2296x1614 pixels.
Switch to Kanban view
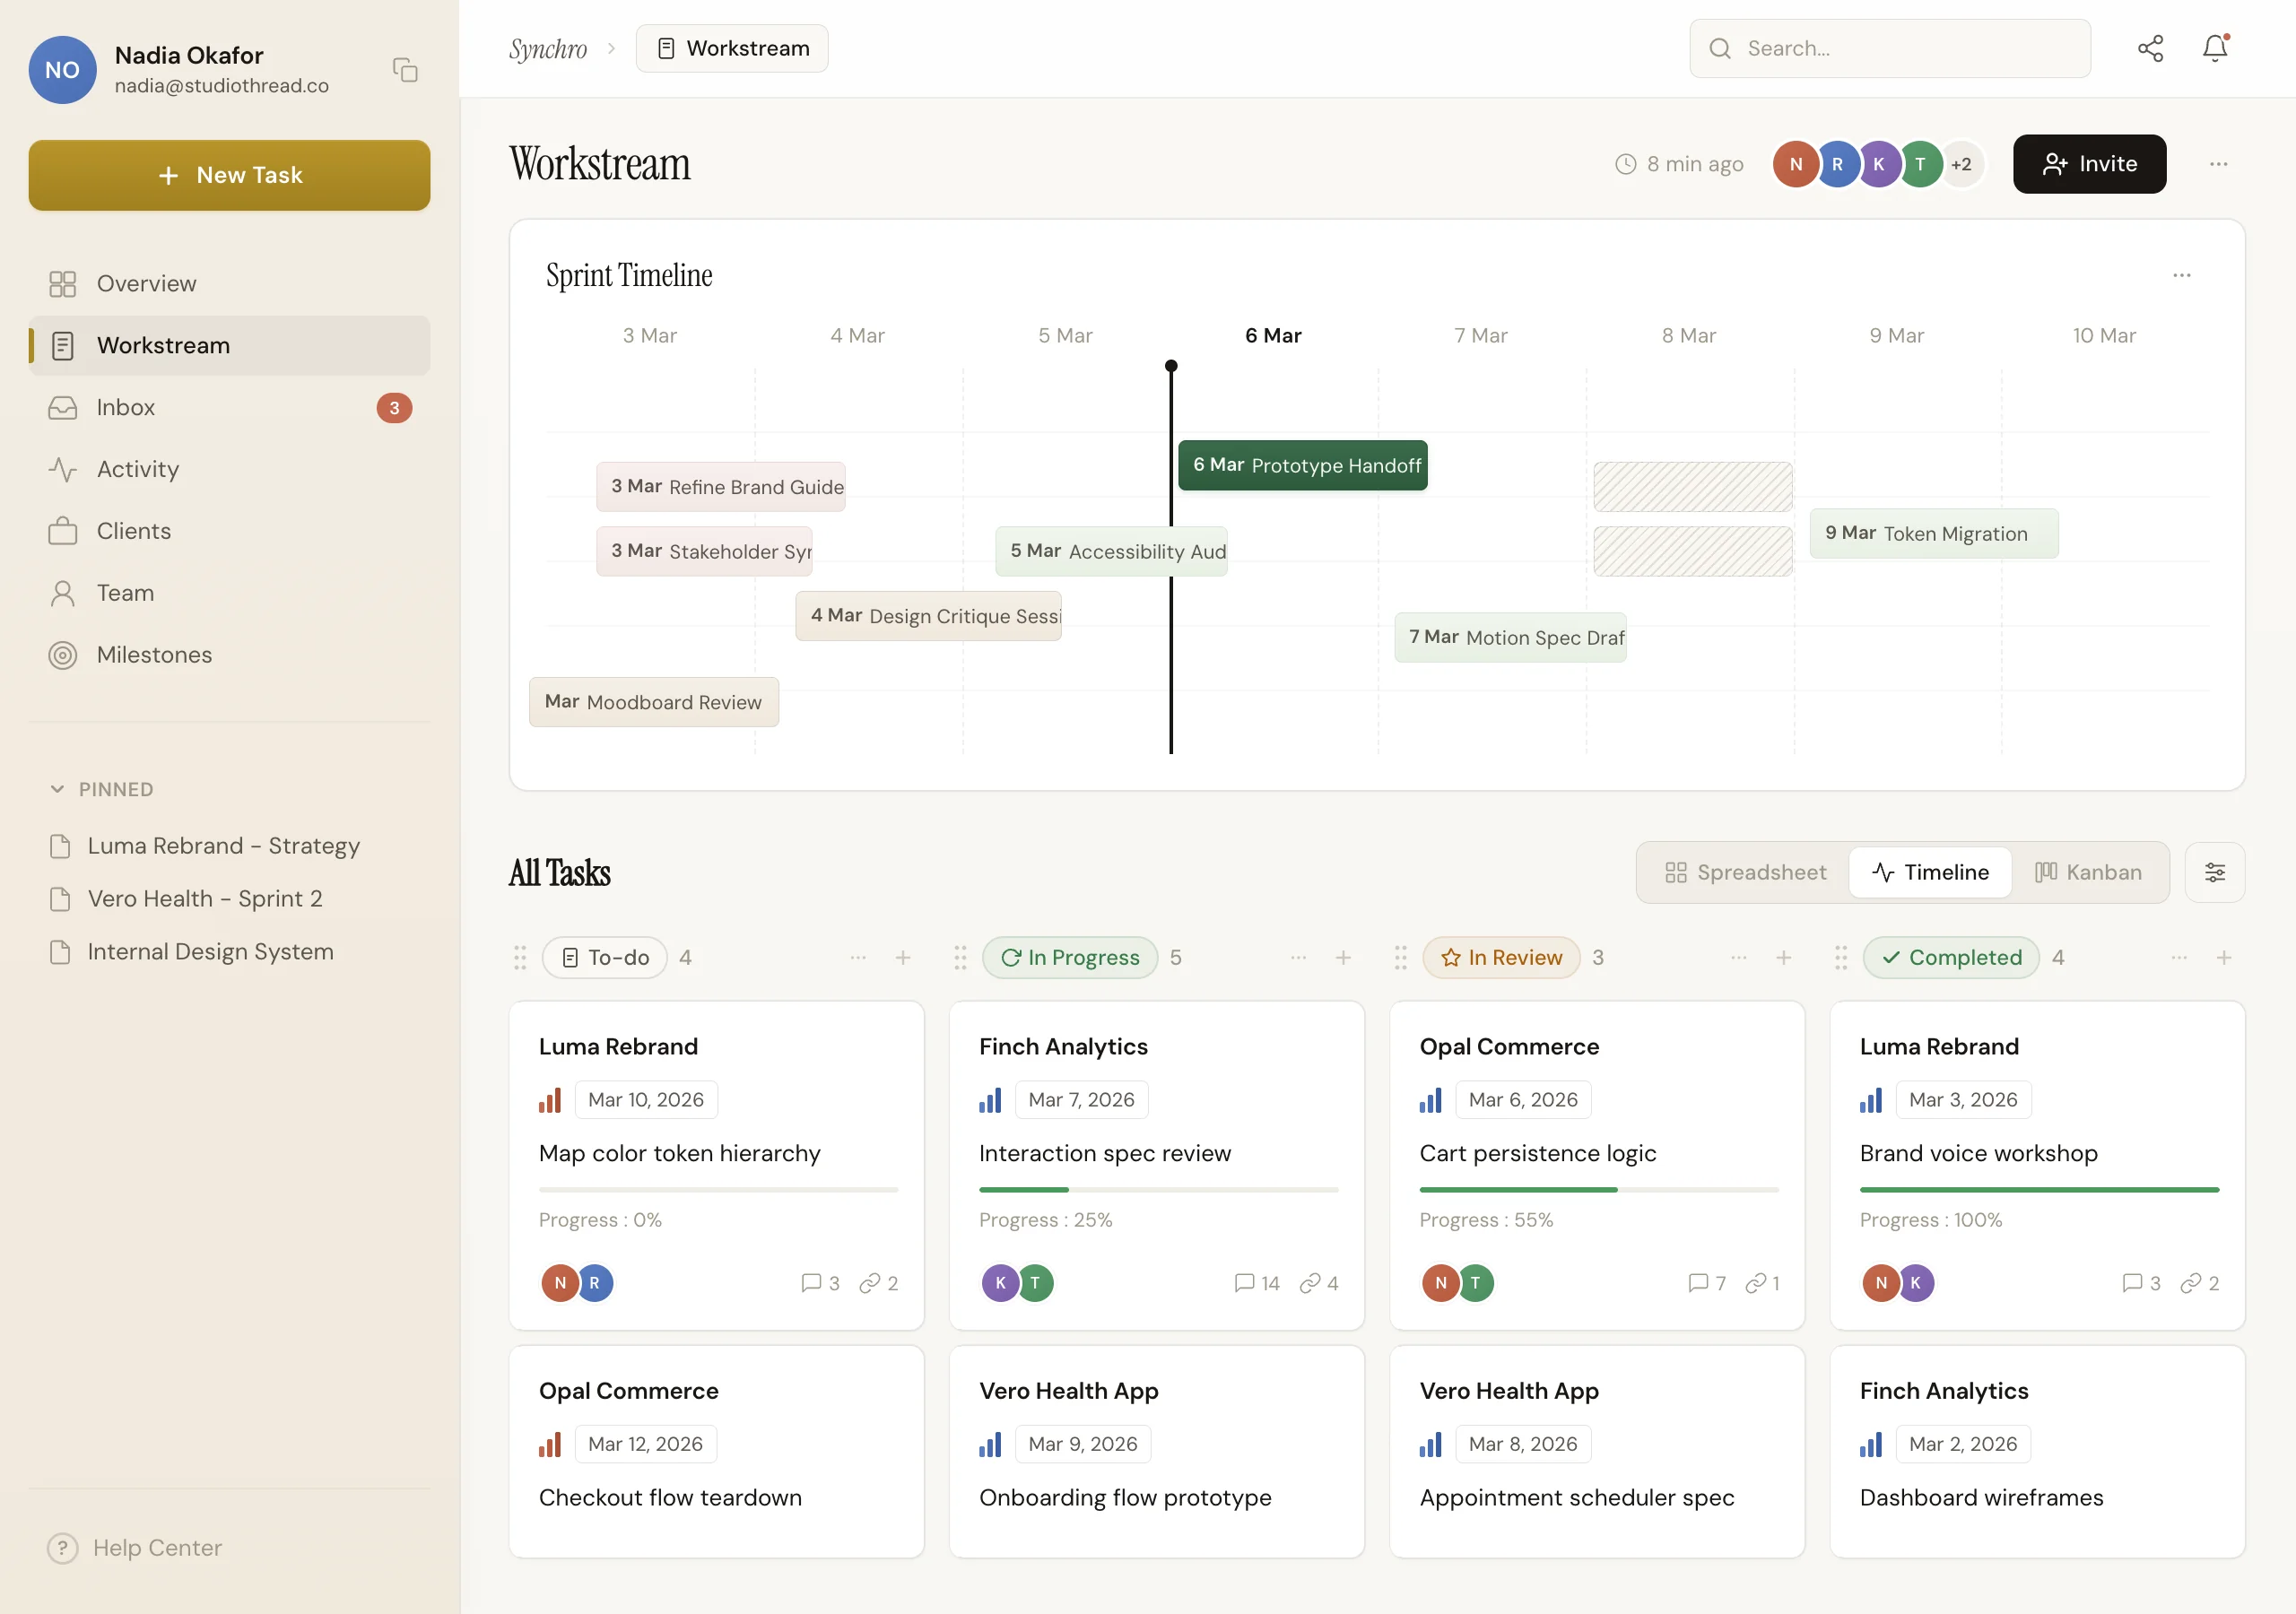pos(2088,872)
